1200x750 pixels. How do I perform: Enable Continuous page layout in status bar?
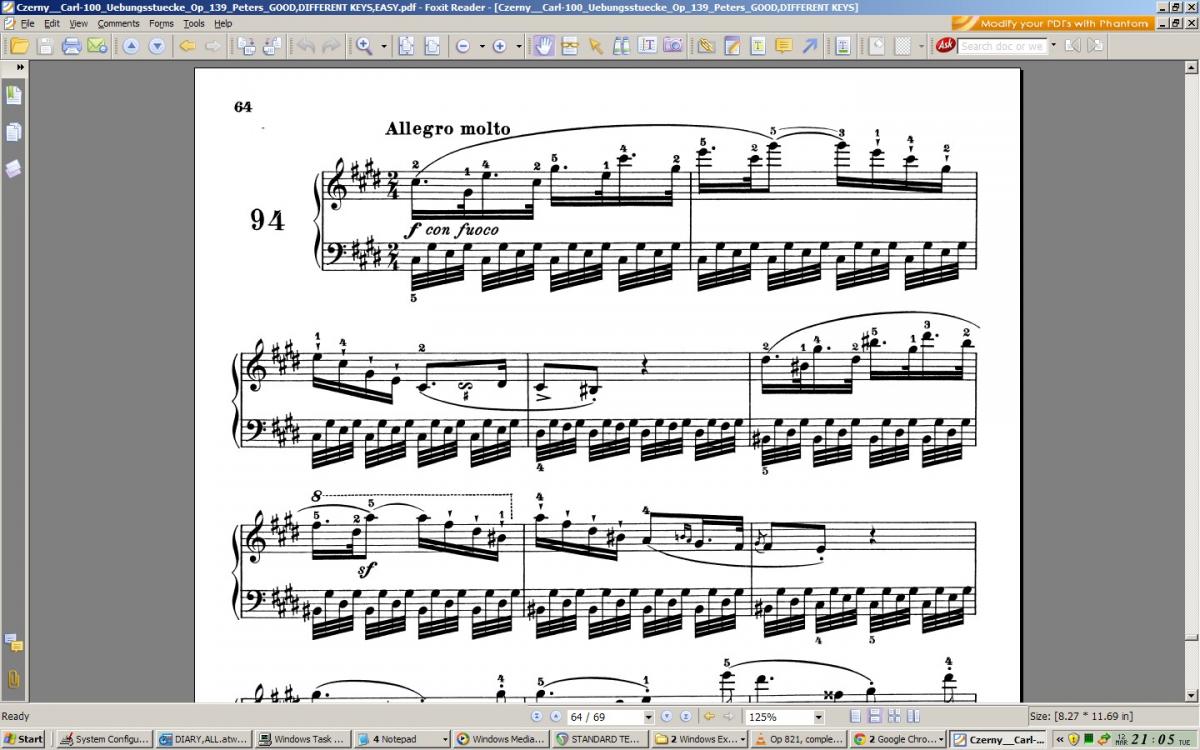pos(874,717)
